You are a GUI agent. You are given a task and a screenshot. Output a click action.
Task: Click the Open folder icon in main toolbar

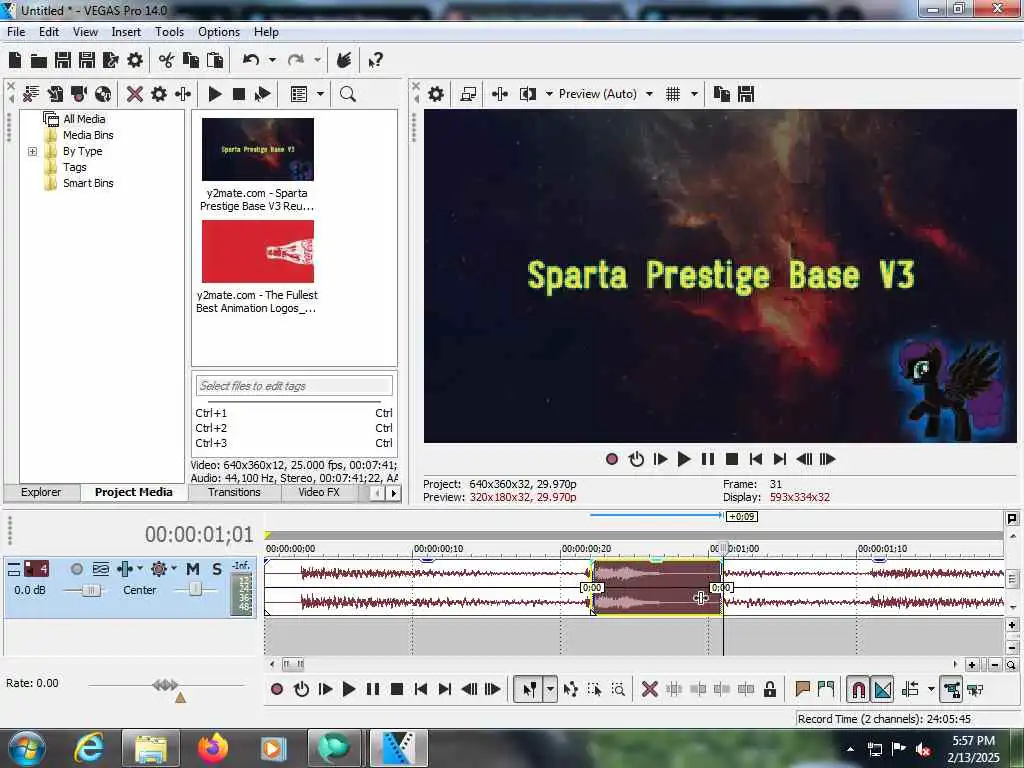tap(39, 61)
